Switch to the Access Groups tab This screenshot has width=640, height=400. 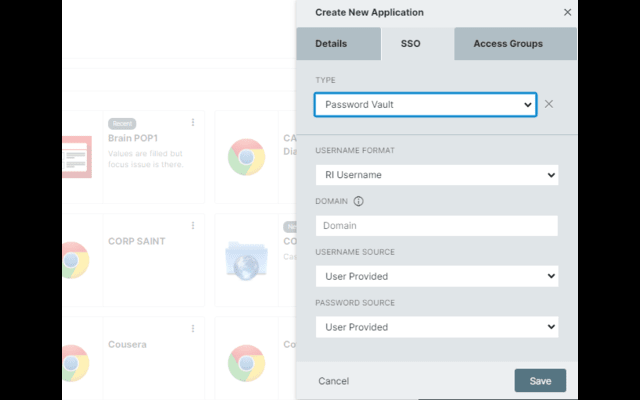coord(508,44)
